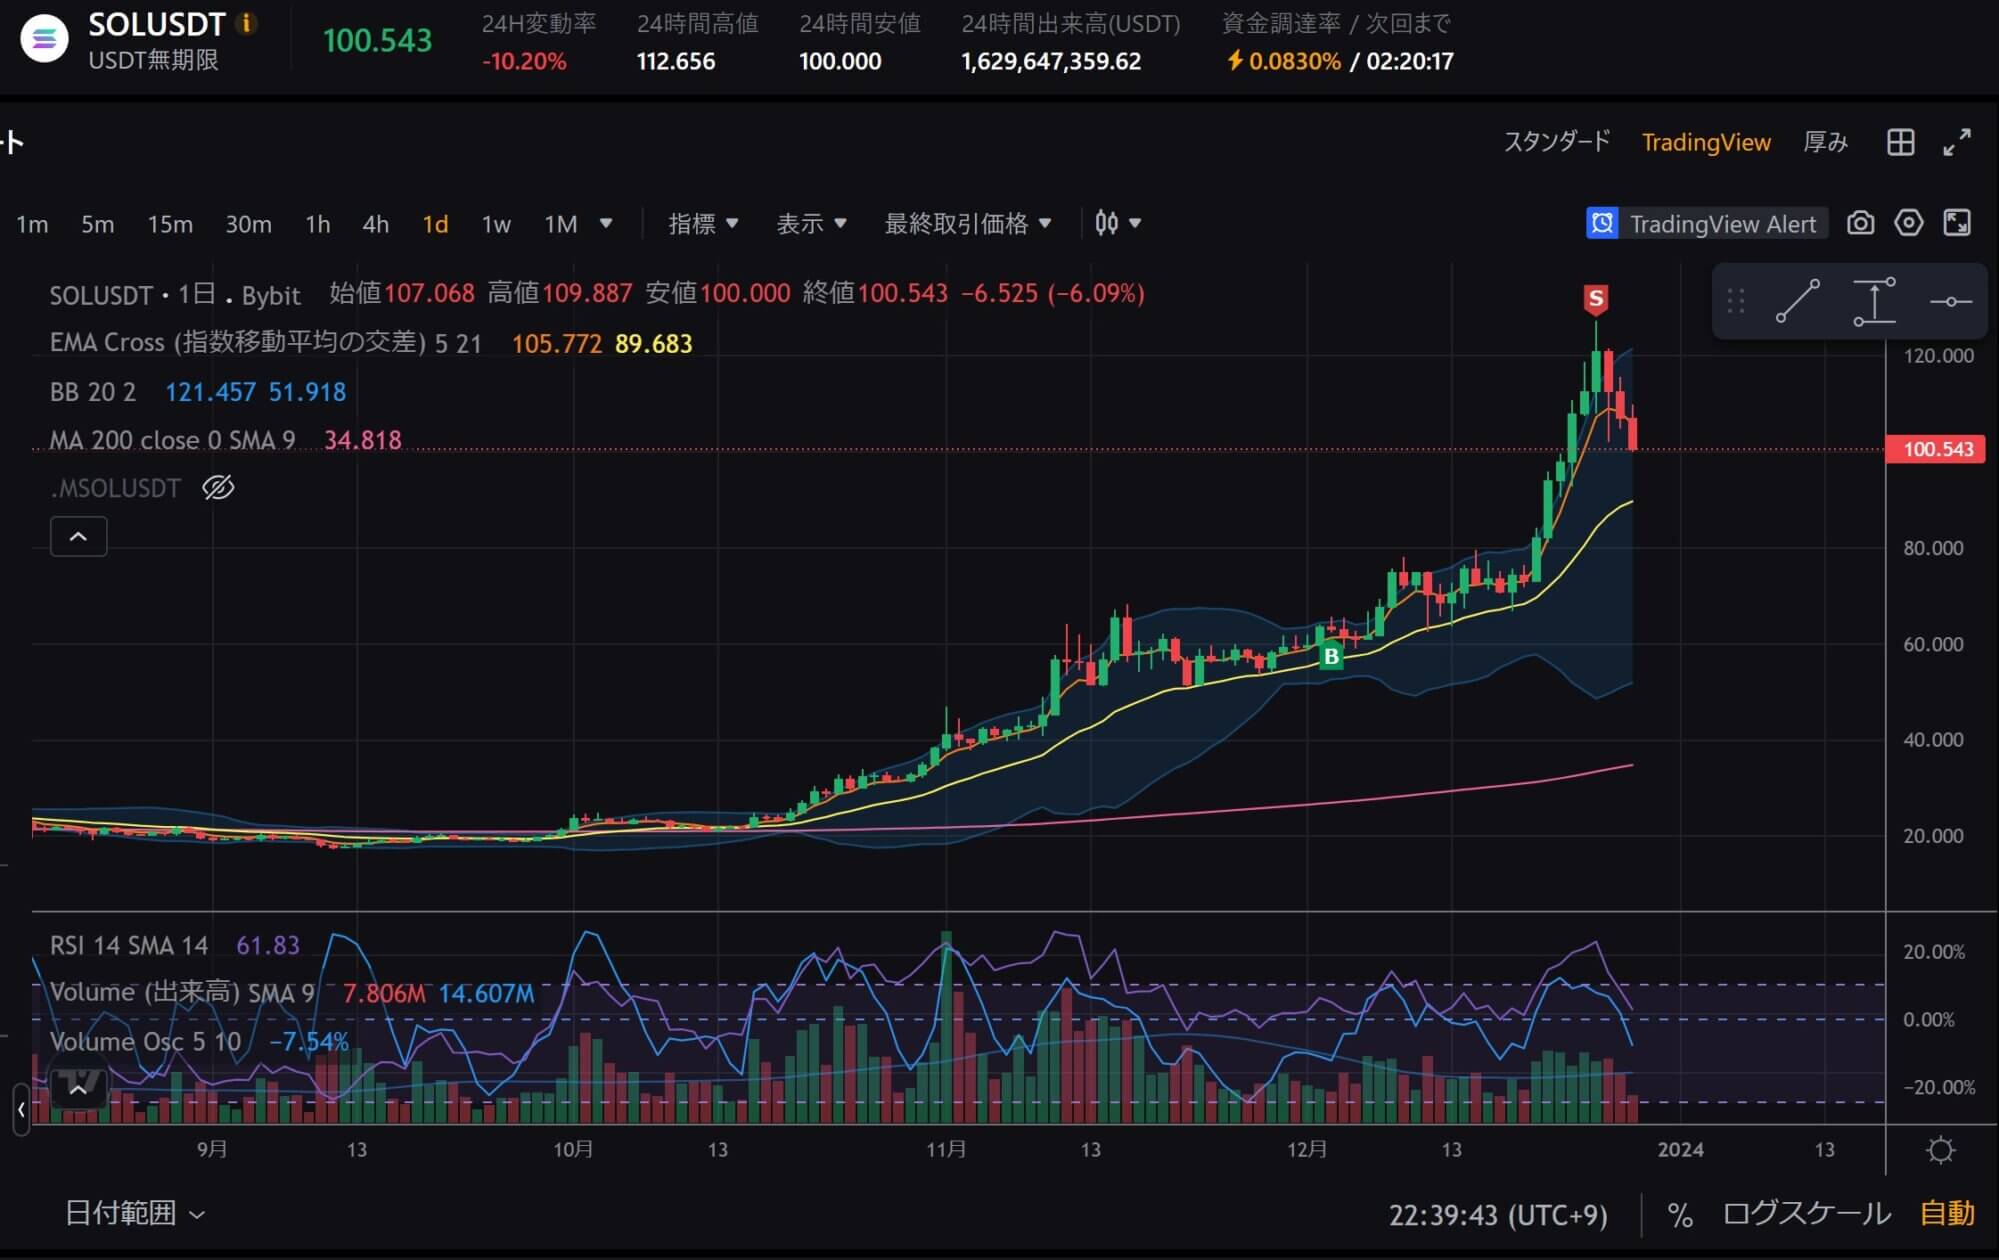The width and height of the screenshot is (1999, 1260).
Task: Take a chart snapshot with the camera icon
Action: coord(1860,223)
